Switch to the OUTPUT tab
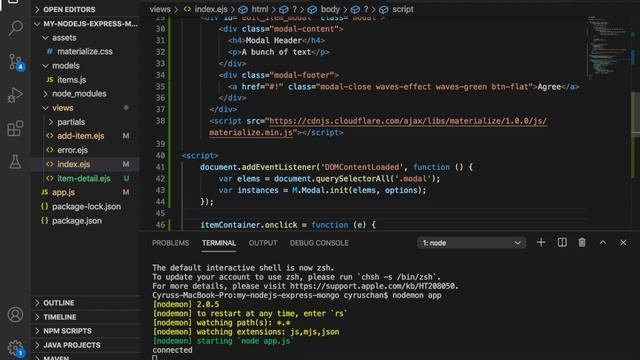 [263, 243]
